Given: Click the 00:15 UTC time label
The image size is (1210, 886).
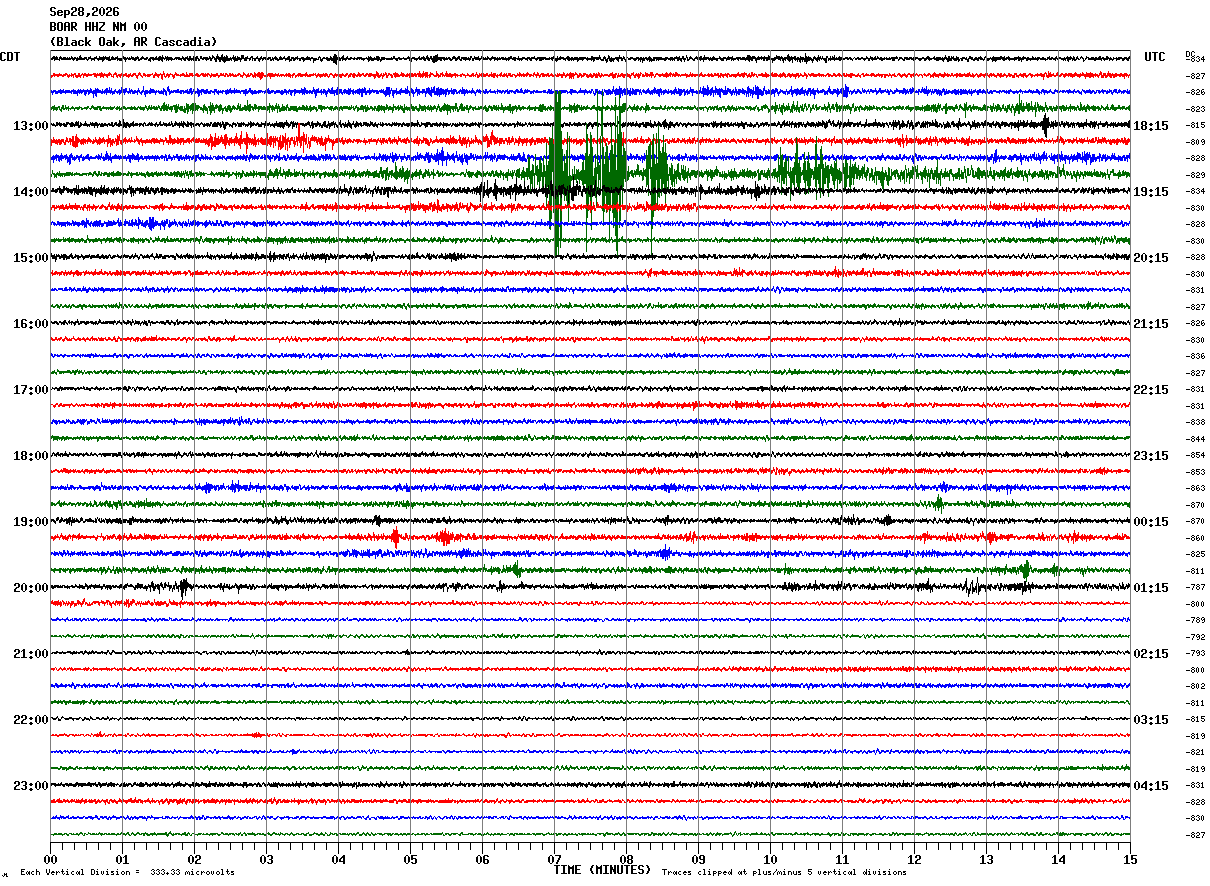Looking at the screenshot, I should click(1151, 522).
